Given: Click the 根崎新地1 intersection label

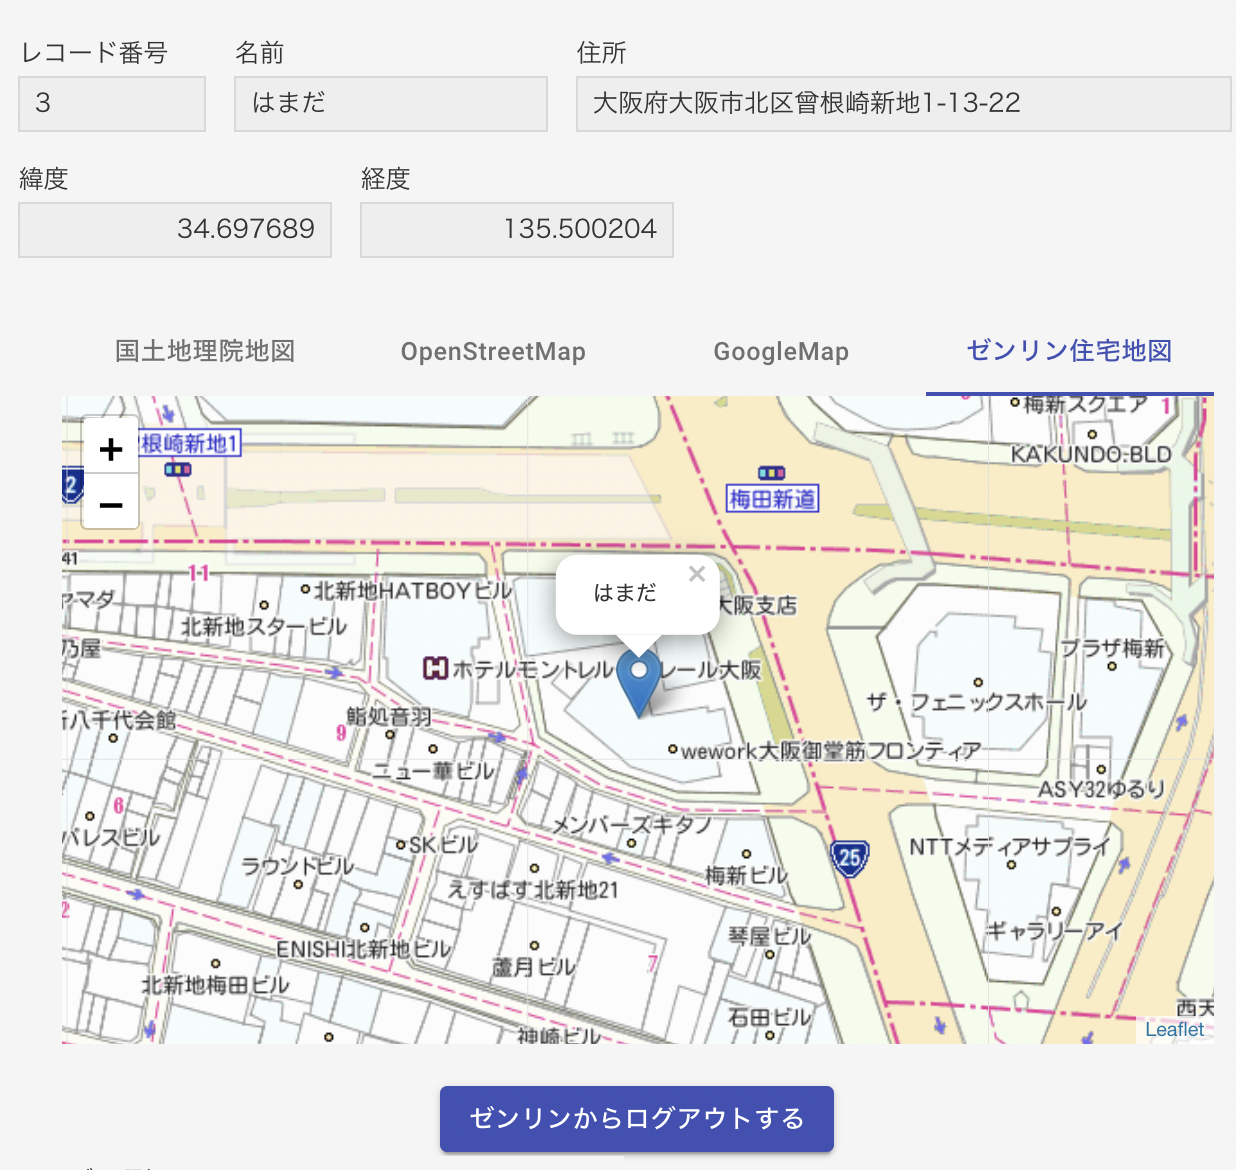Looking at the screenshot, I should click(189, 443).
